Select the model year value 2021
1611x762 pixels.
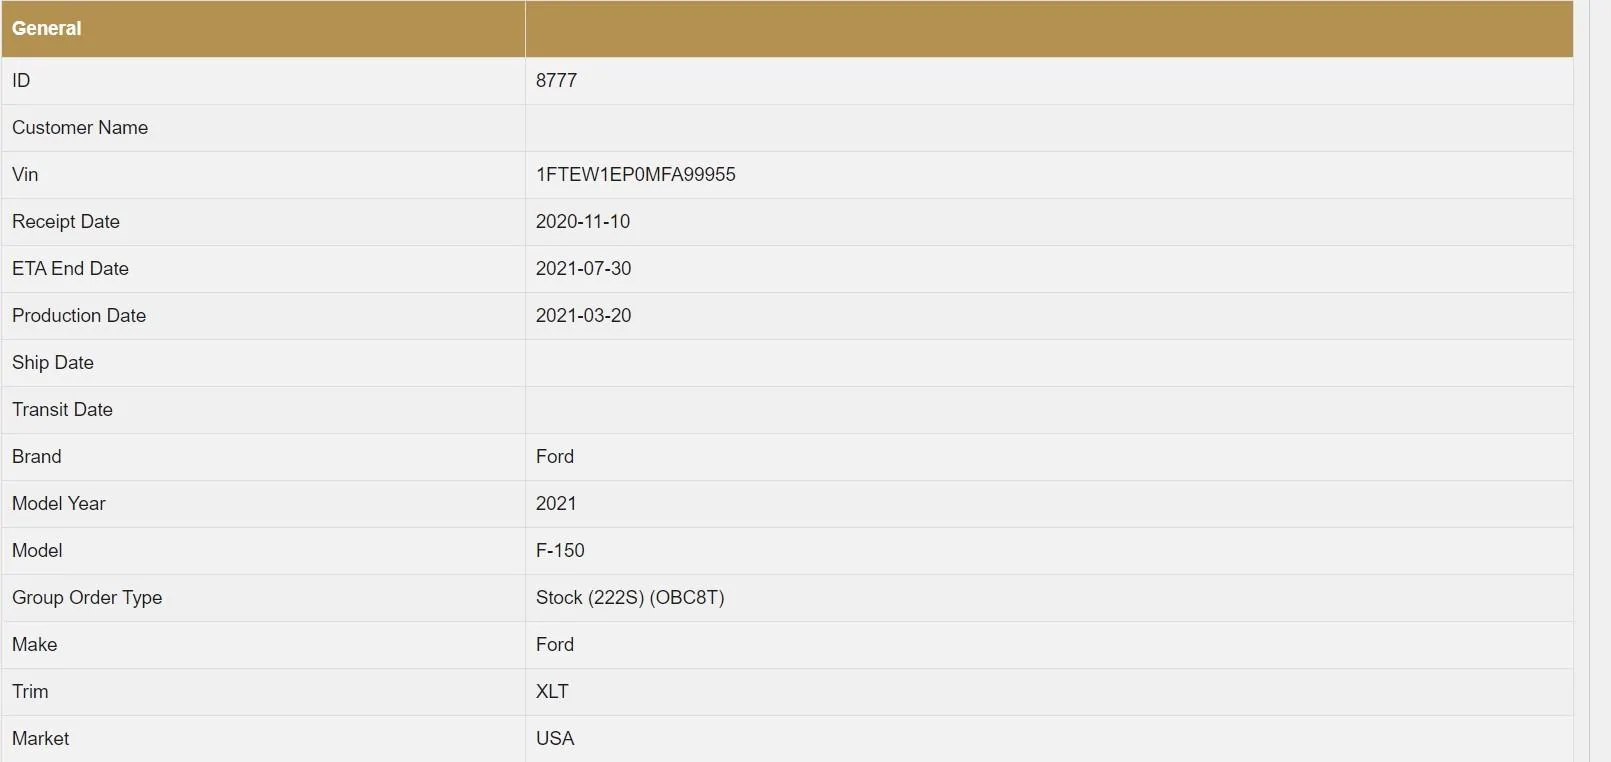click(x=556, y=504)
